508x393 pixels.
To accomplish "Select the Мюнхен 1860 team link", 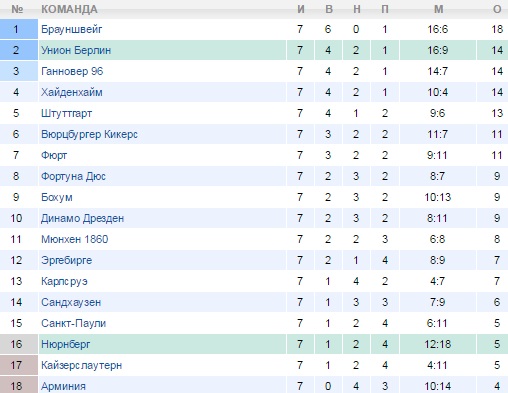I will (74, 239).
